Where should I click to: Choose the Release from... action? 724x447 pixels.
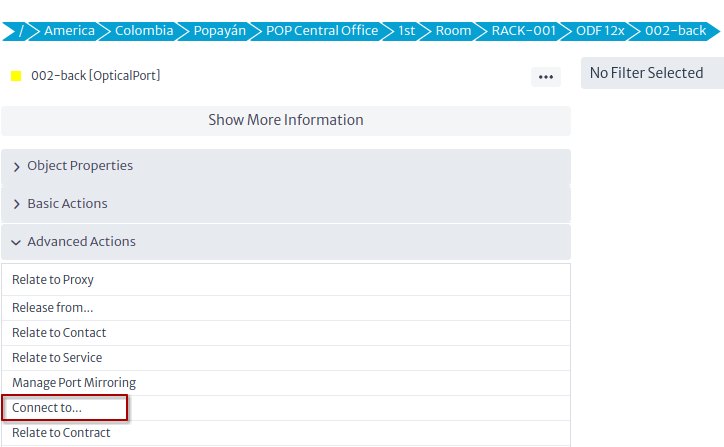(x=286, y=308)
